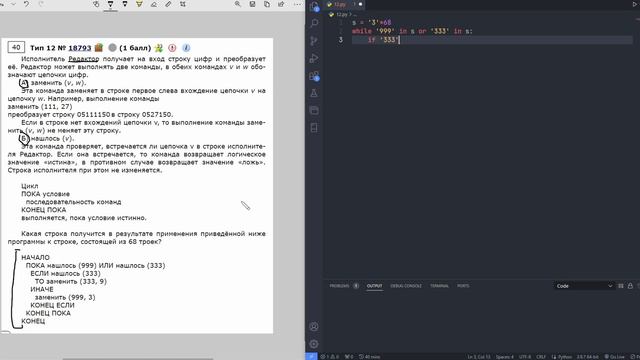
Task: Click the brown briefcase icon beside 18793
Action: point(99,48)
